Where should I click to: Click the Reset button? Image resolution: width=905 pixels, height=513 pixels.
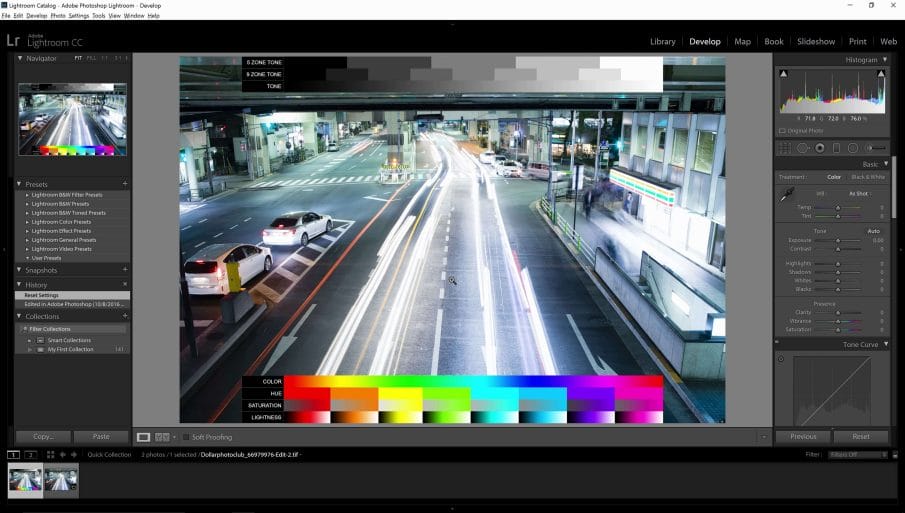pos(860,437)
